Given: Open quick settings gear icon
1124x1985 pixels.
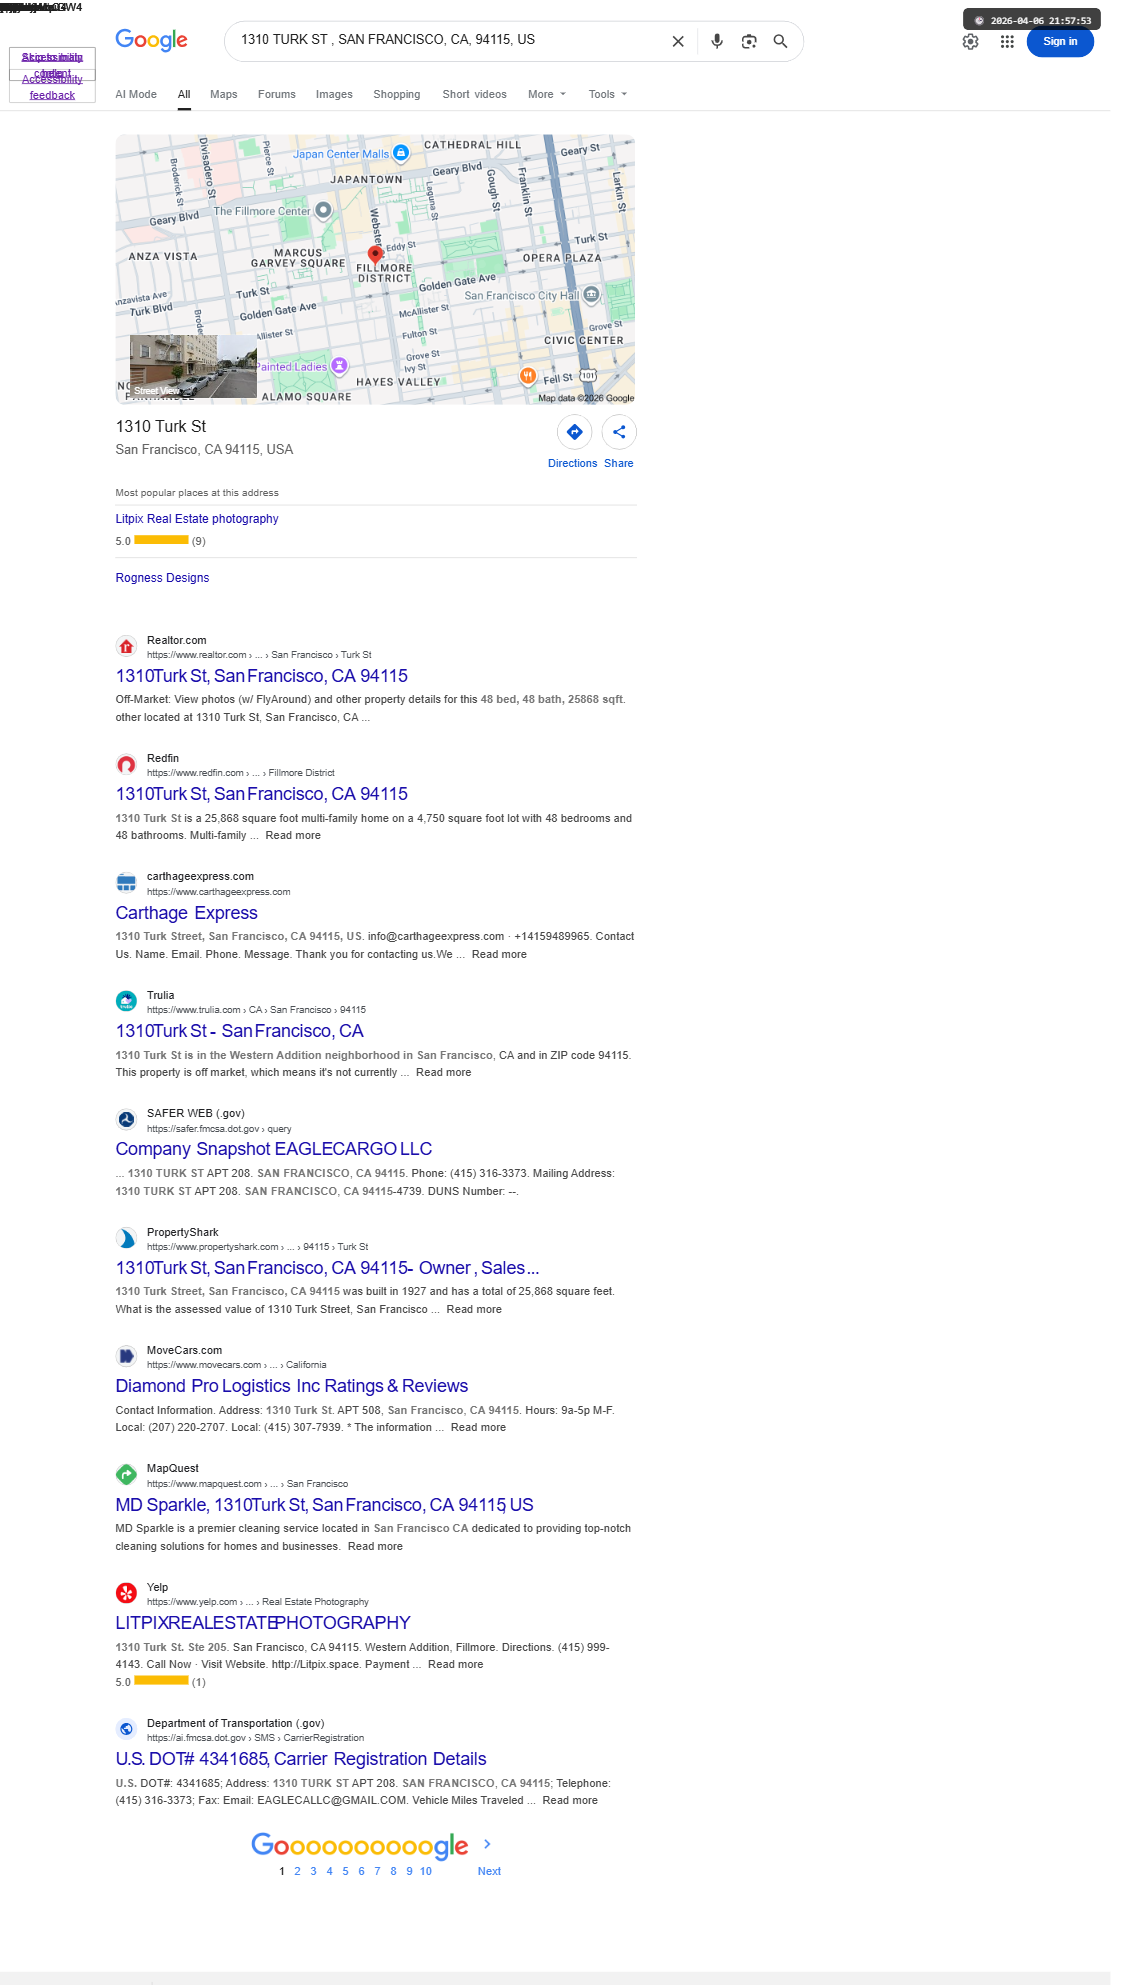Looking at the screenshot, I should (970, 42).
